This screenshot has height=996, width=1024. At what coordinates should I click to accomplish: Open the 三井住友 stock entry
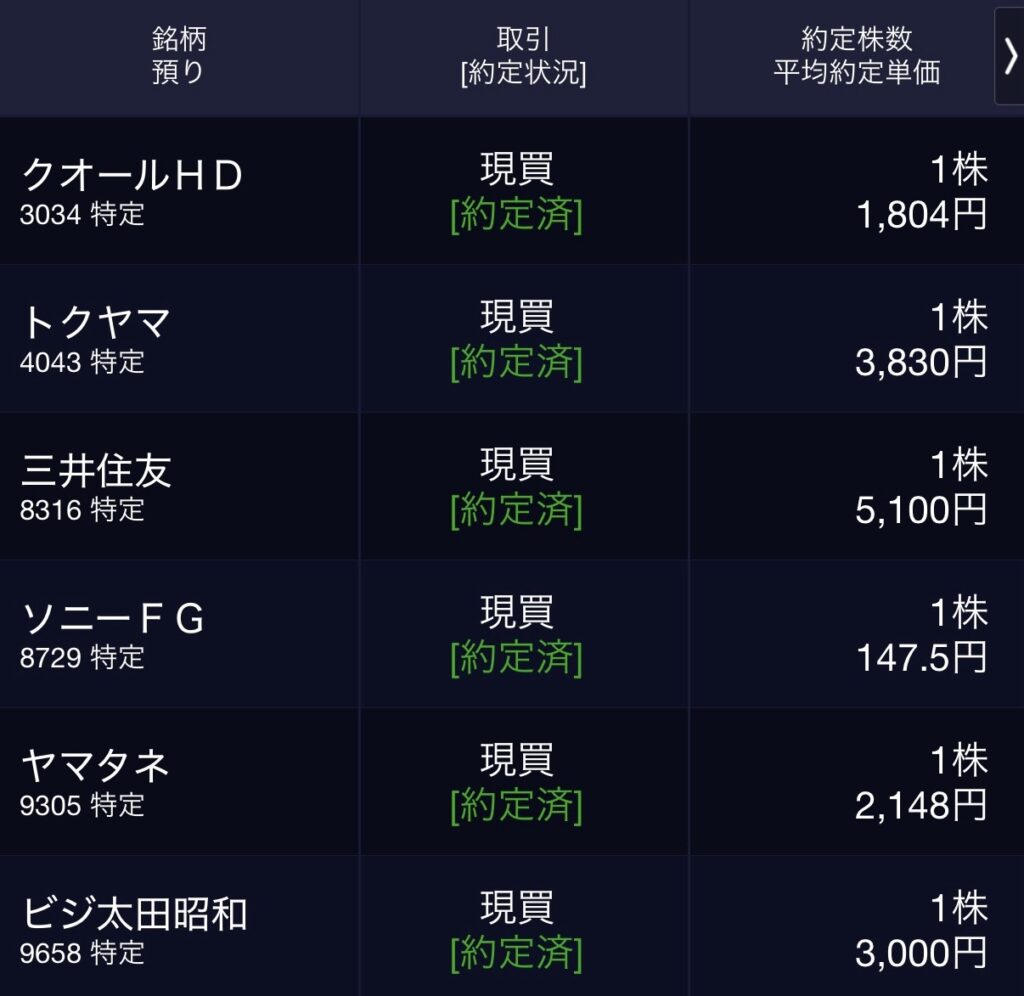coord(96,470)
